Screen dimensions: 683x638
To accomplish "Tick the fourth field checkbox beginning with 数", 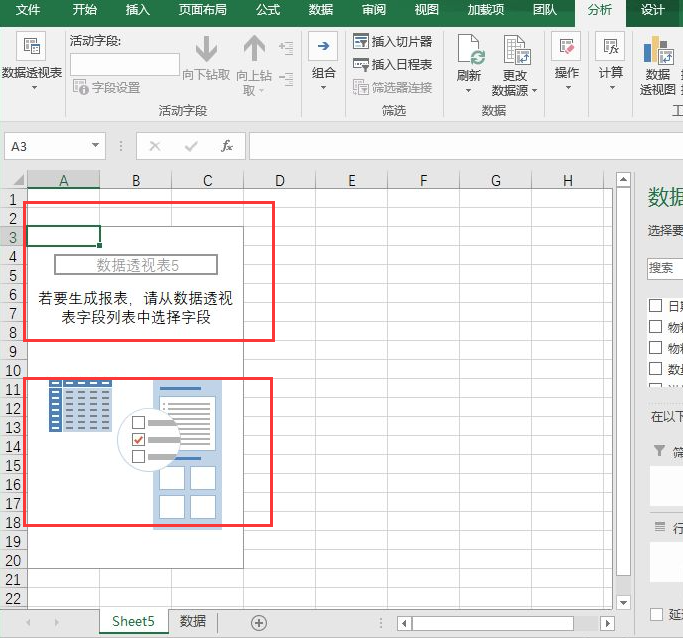I will tap(655, 369).
